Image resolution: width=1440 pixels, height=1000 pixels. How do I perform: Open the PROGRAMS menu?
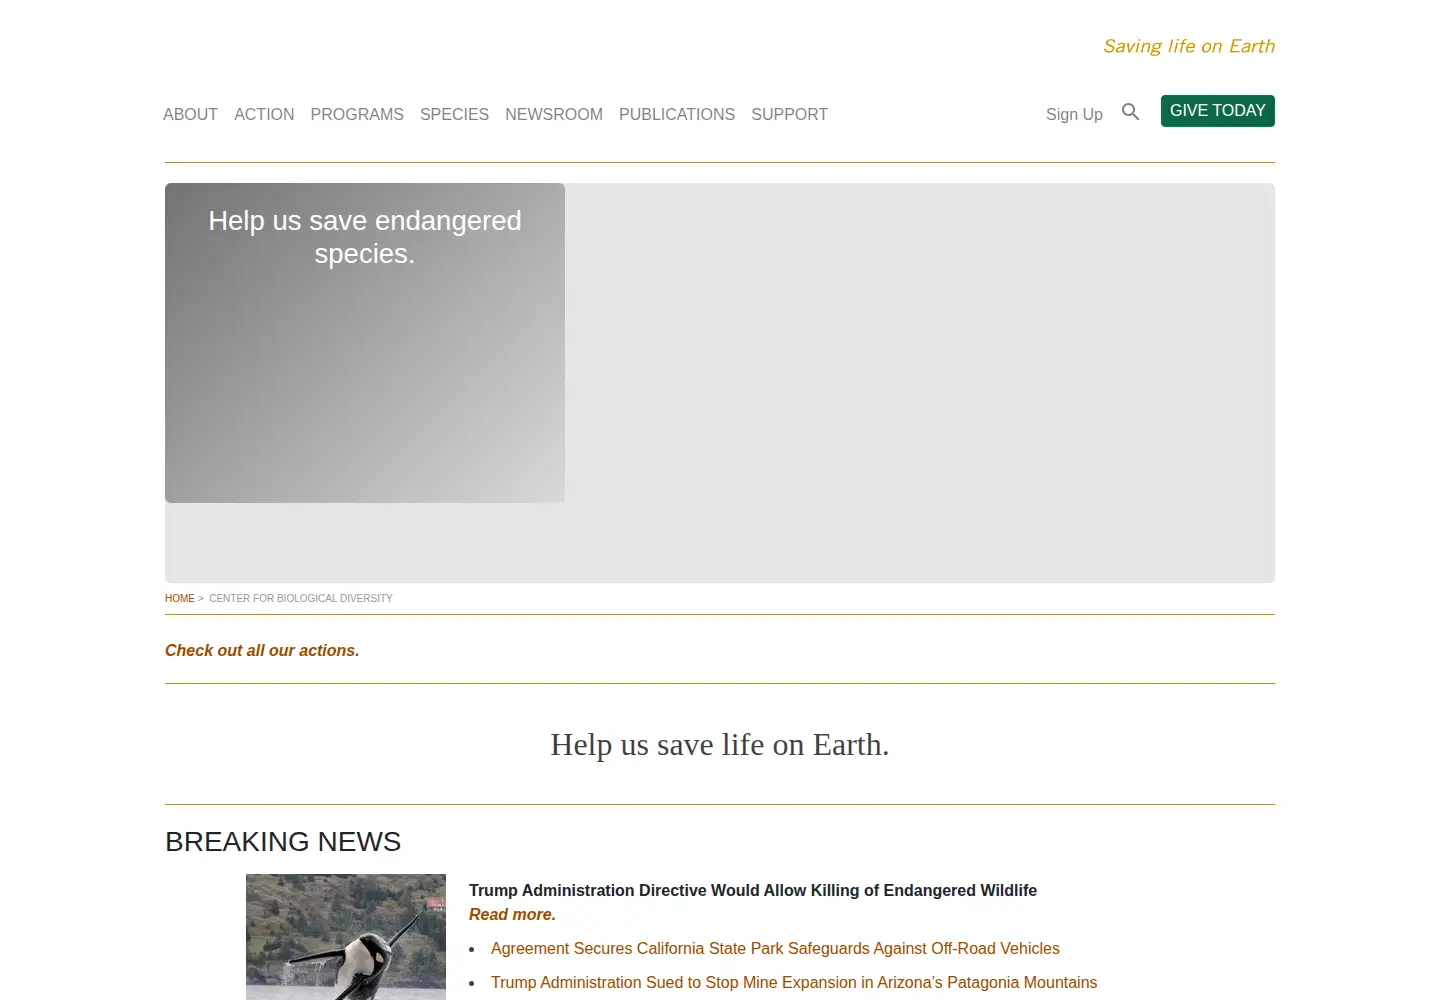coord(357,114)
